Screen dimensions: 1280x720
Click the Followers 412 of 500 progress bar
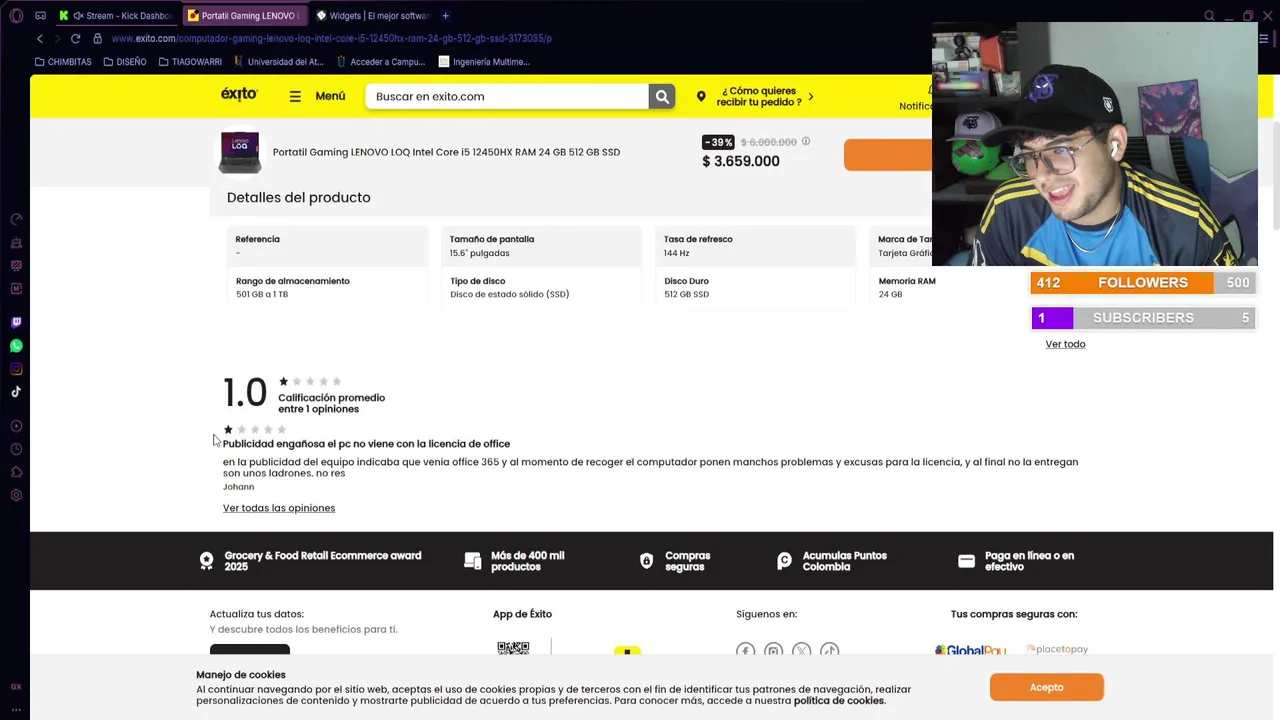pyautogui.click(x=1143, y=283)
